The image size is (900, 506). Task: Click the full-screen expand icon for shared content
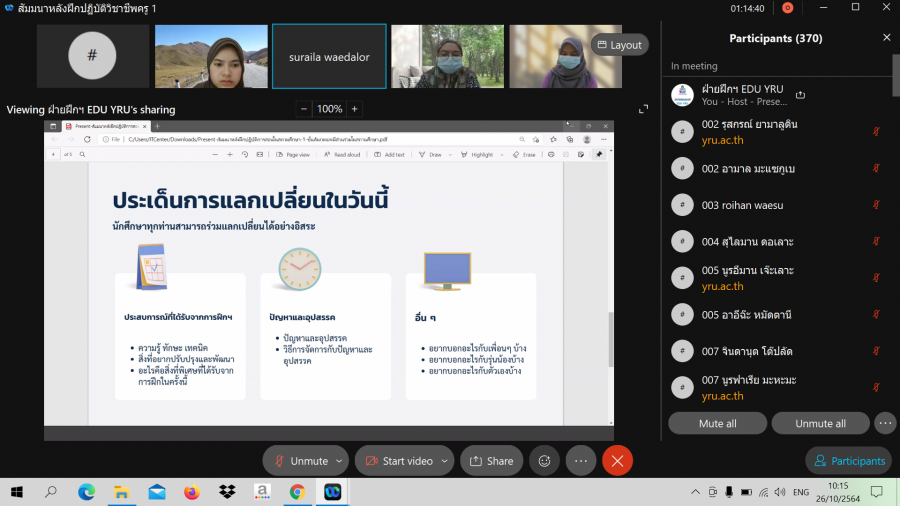point(644,109)
